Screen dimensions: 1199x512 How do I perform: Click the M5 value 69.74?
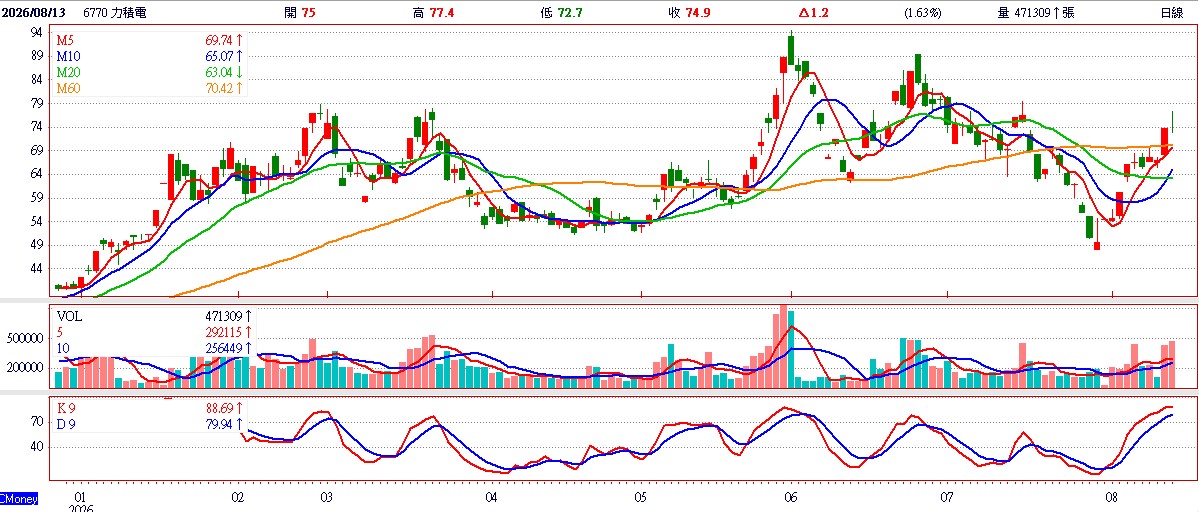[x=219, y=41]
